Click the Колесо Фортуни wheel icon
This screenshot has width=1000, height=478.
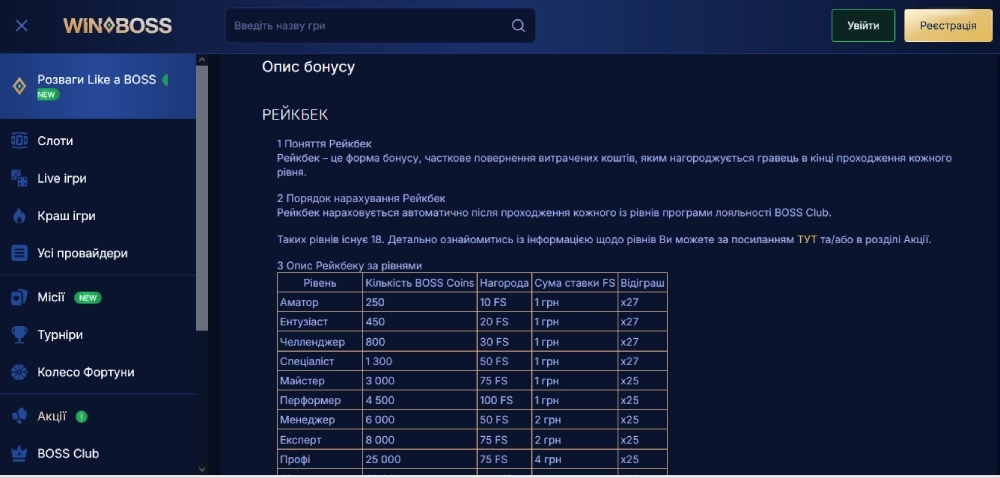point(19,372)
